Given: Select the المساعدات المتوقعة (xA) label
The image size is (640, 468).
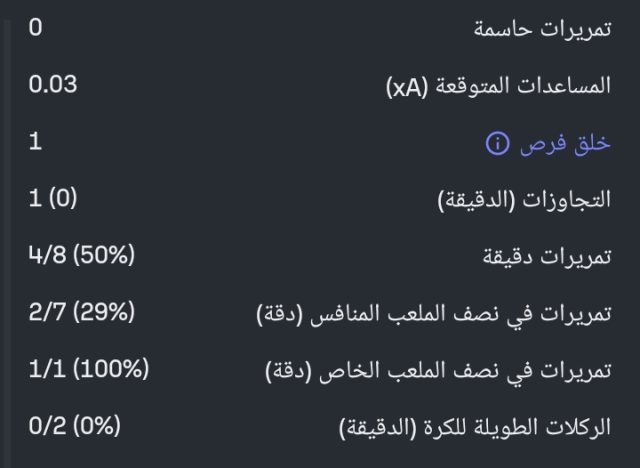Looking at the screenshot, I should point(498,86).
